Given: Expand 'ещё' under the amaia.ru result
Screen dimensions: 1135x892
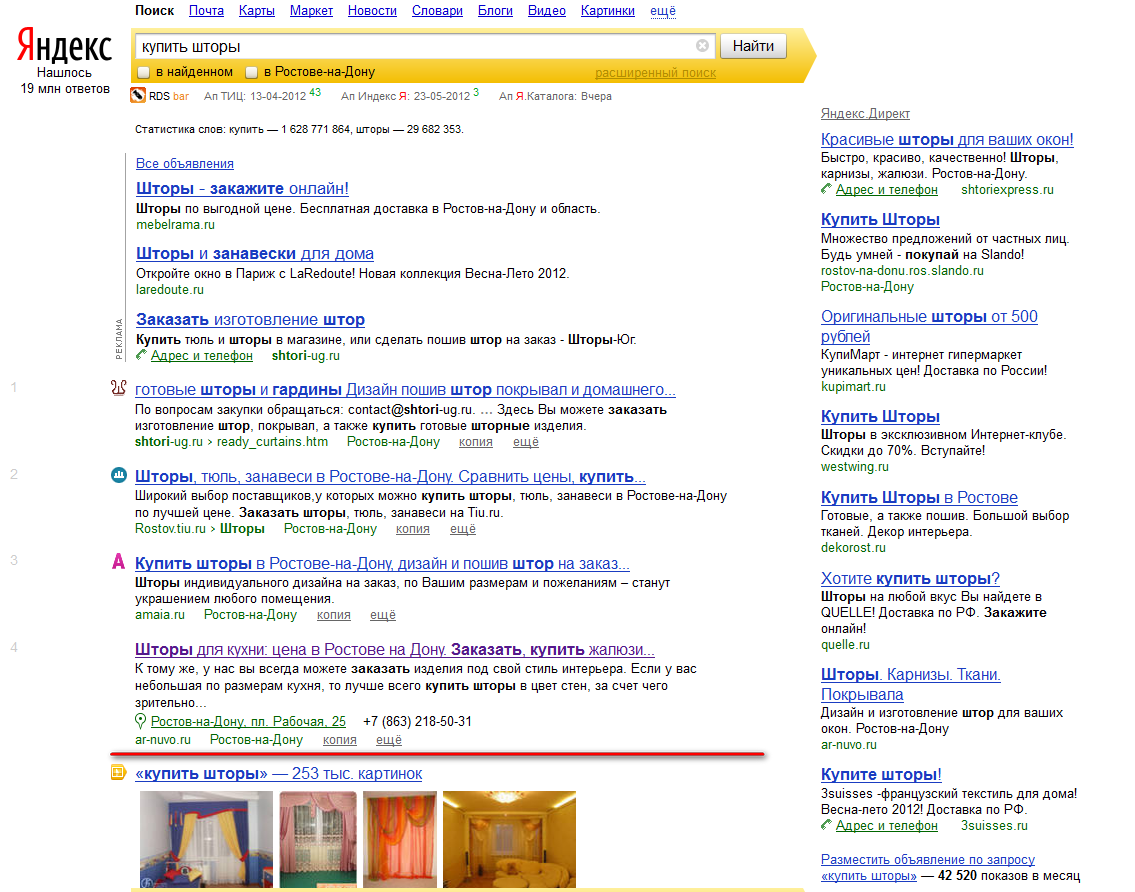Looking at the screenshot, I should (x=383, y=615).
